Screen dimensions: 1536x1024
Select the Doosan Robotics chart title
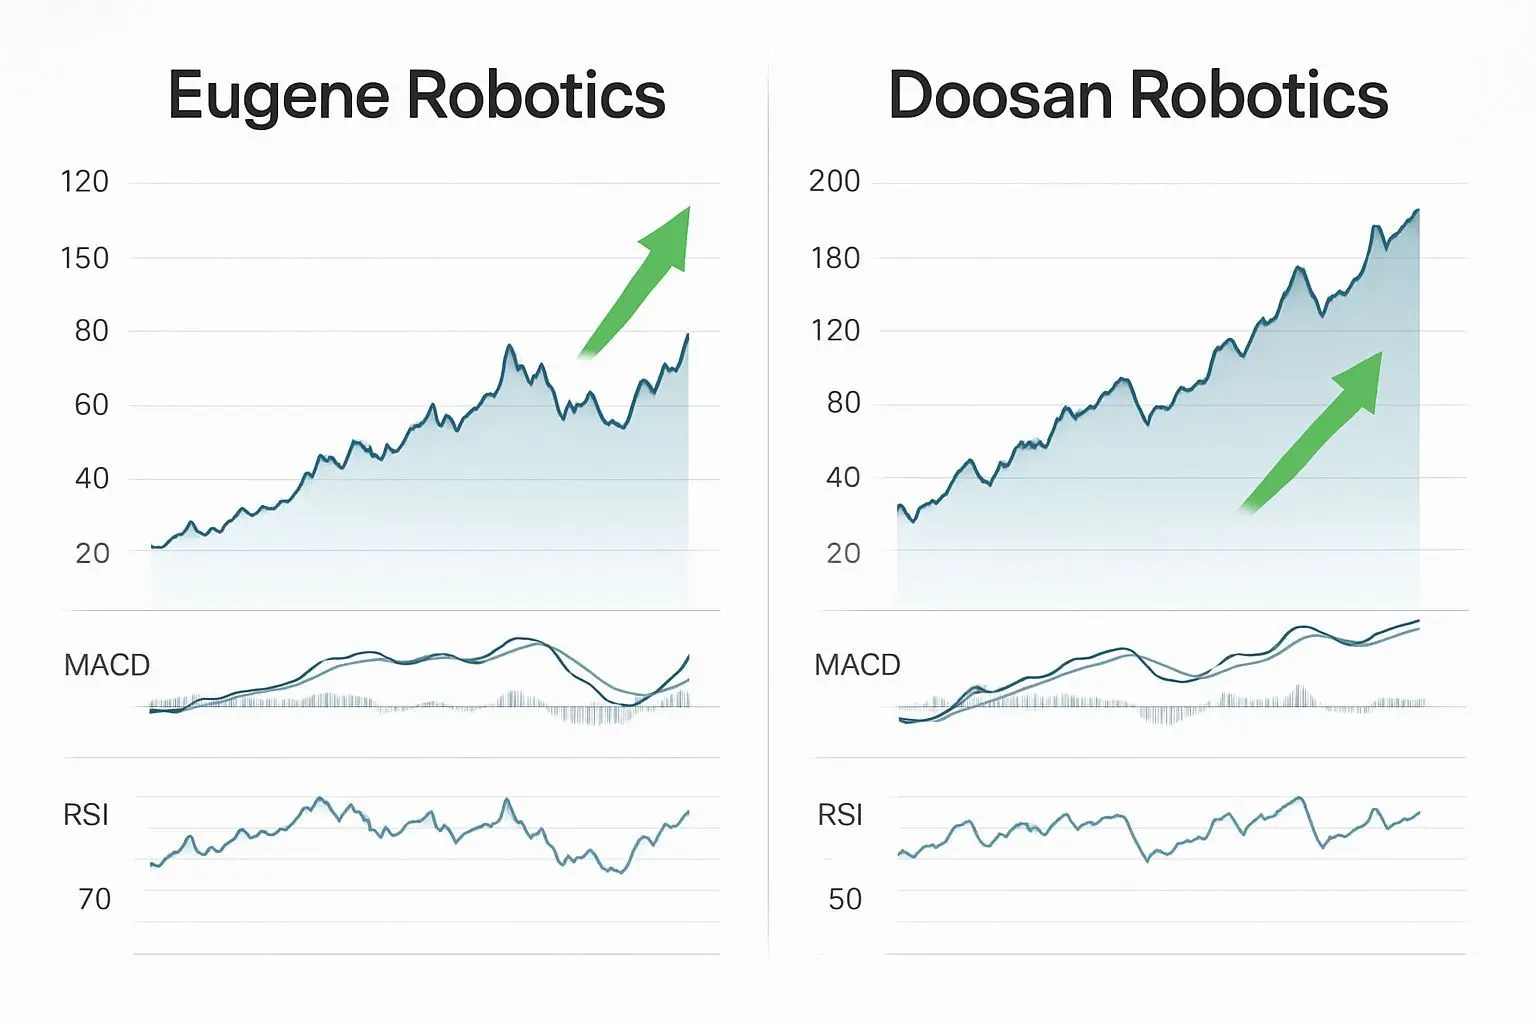pos(1138,96)
